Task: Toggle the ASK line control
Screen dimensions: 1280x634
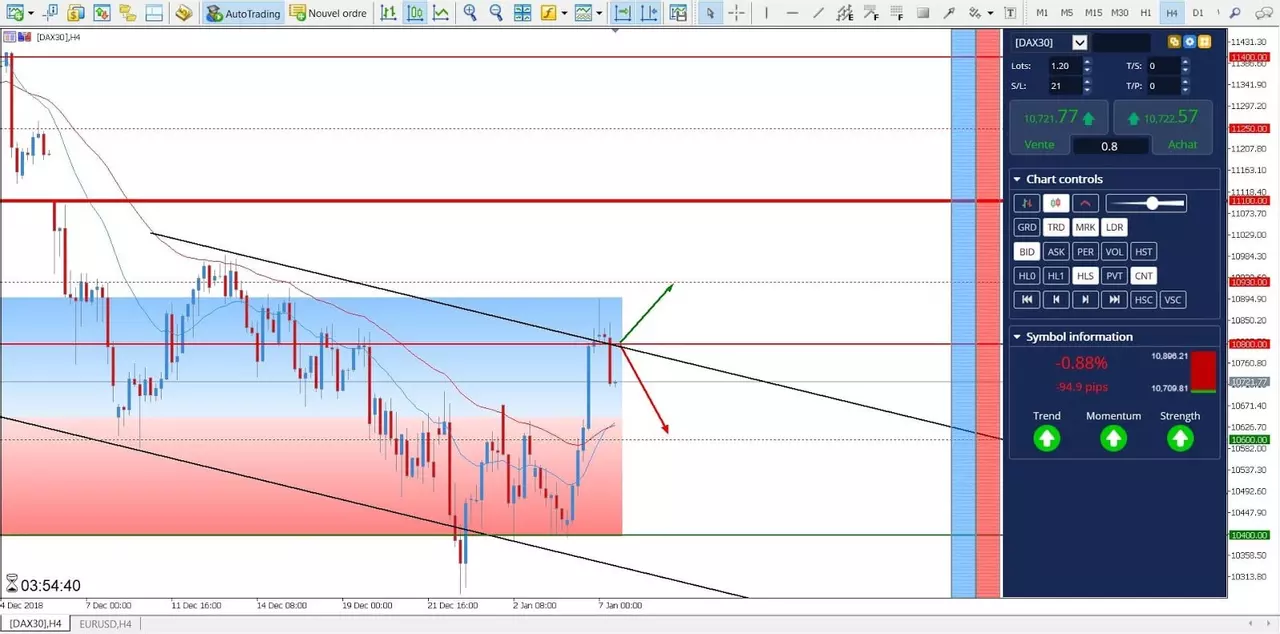Action: tap(1056, 252)
